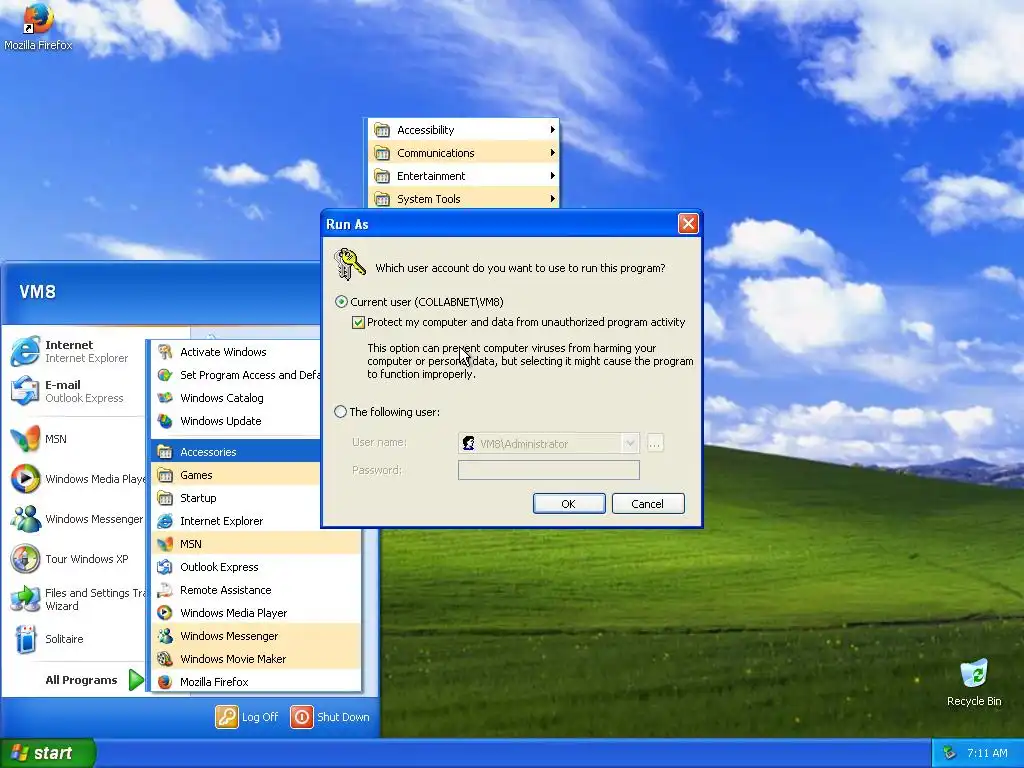The height and width of the screenshot is (768, 1024).
Task: Click the keys icon in Run As dialog
Action: point(349,264)
